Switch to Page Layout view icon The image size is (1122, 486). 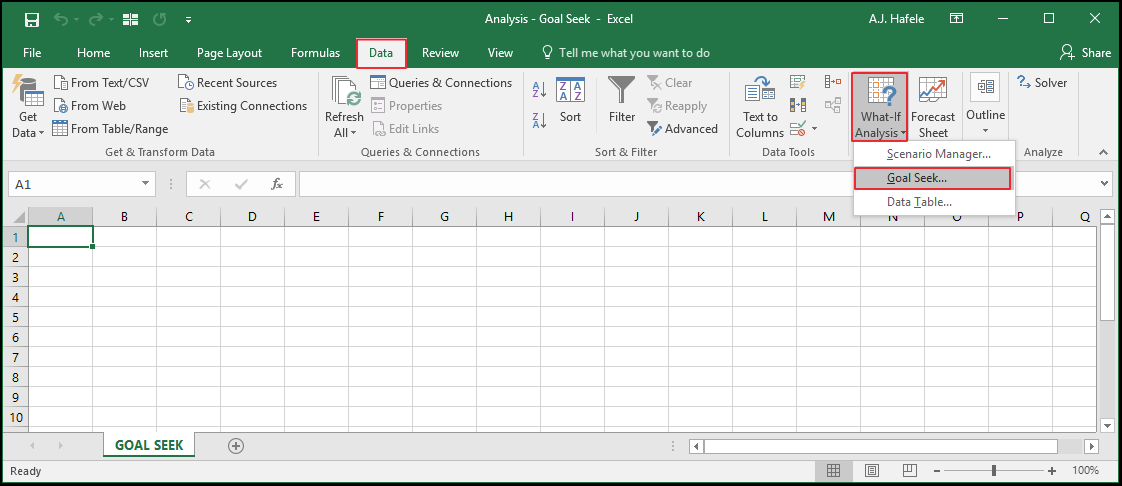(871, 470)
